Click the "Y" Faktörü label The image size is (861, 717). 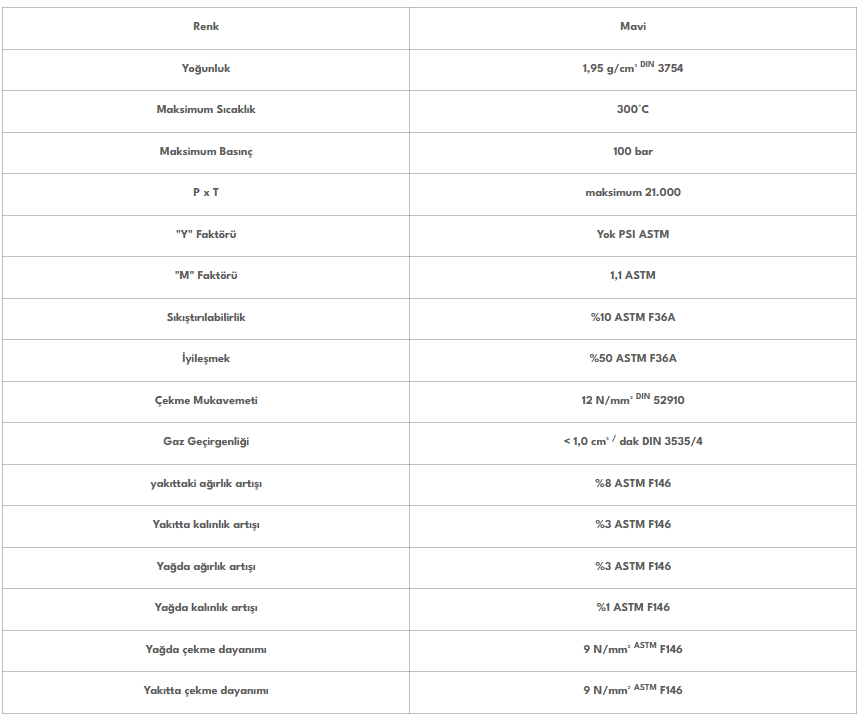coord(206,235)
